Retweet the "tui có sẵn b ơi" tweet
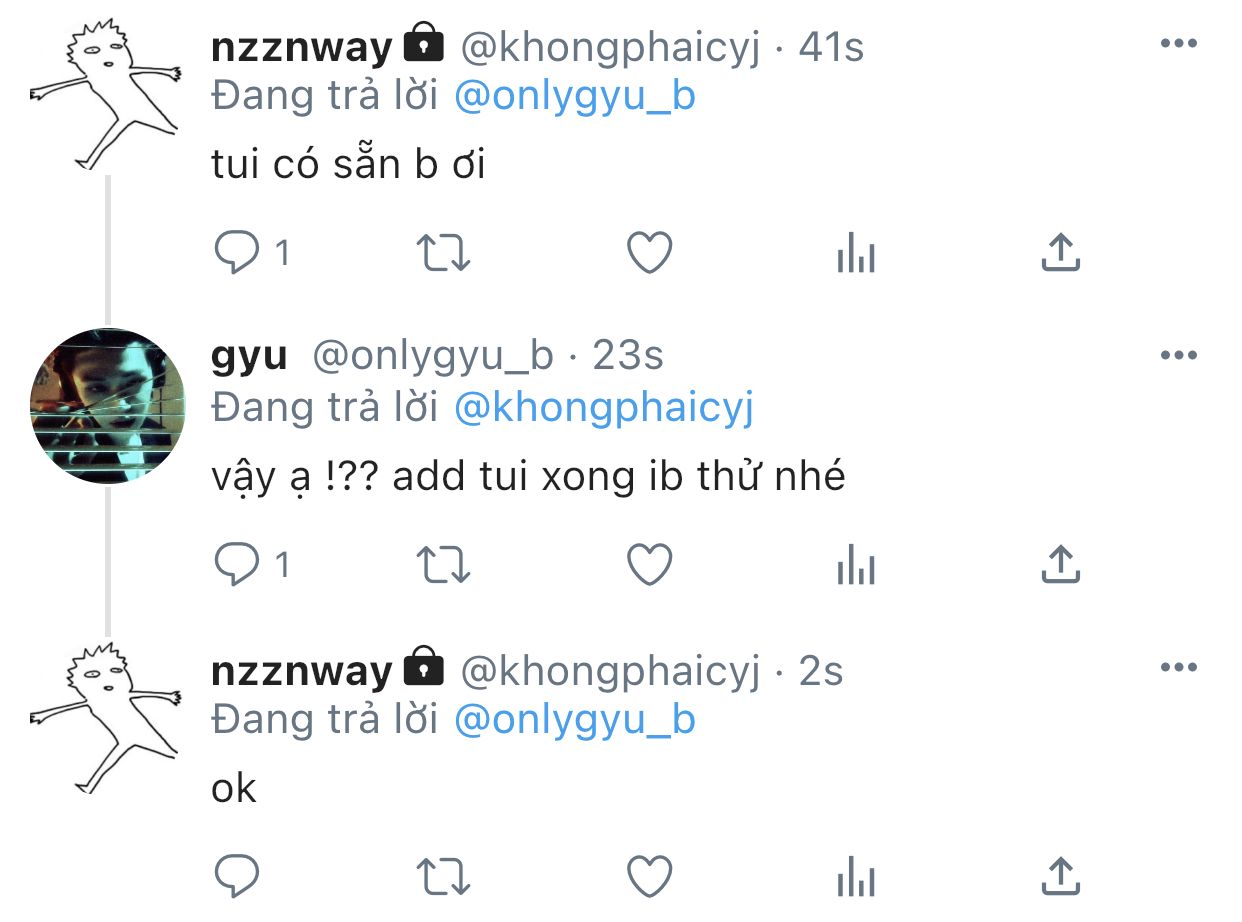This screenshot has width=1242, height=922. [442, 254]
